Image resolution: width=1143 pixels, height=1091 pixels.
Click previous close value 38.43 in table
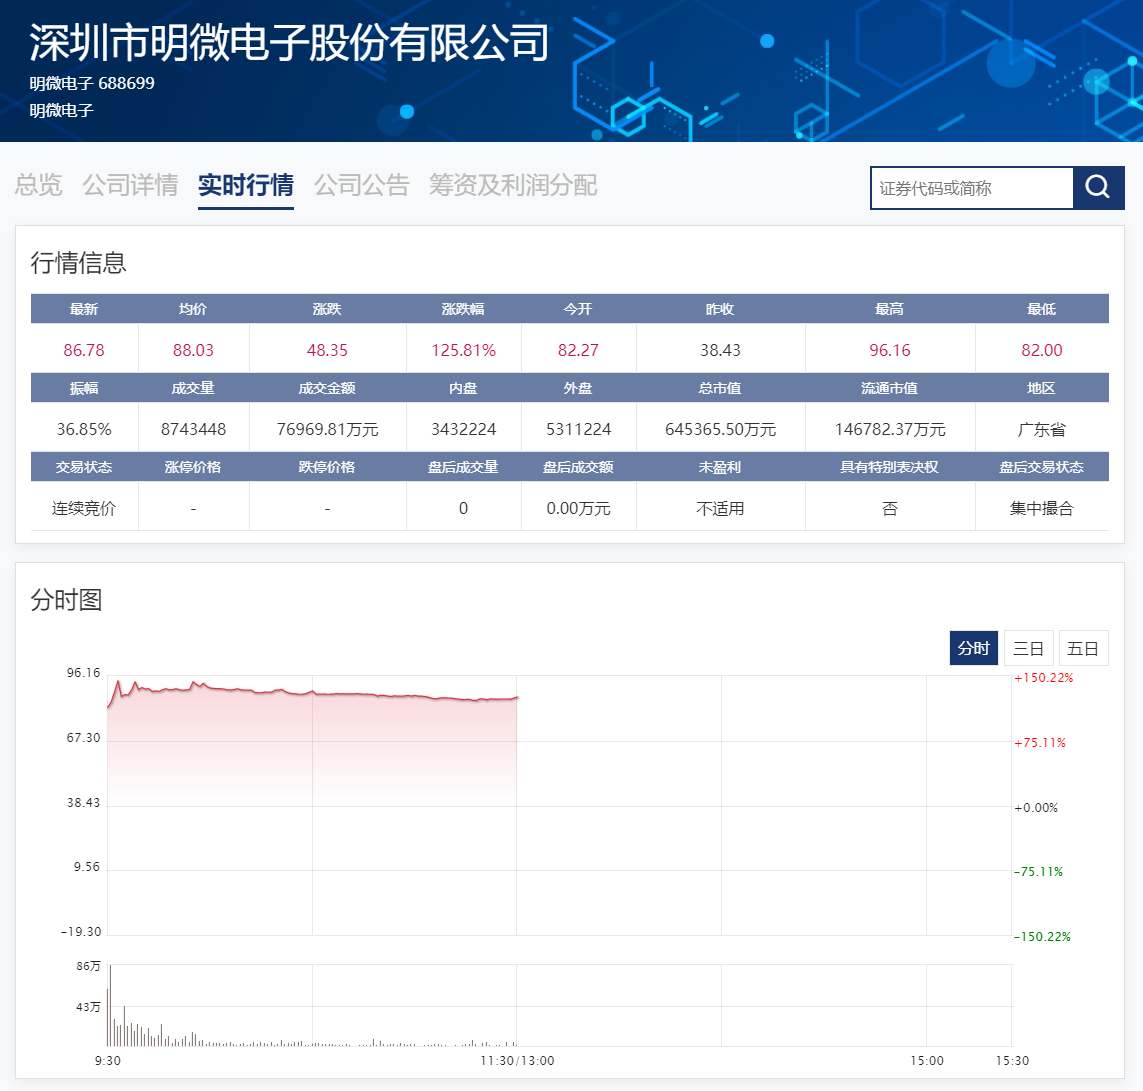pos(720,351)
